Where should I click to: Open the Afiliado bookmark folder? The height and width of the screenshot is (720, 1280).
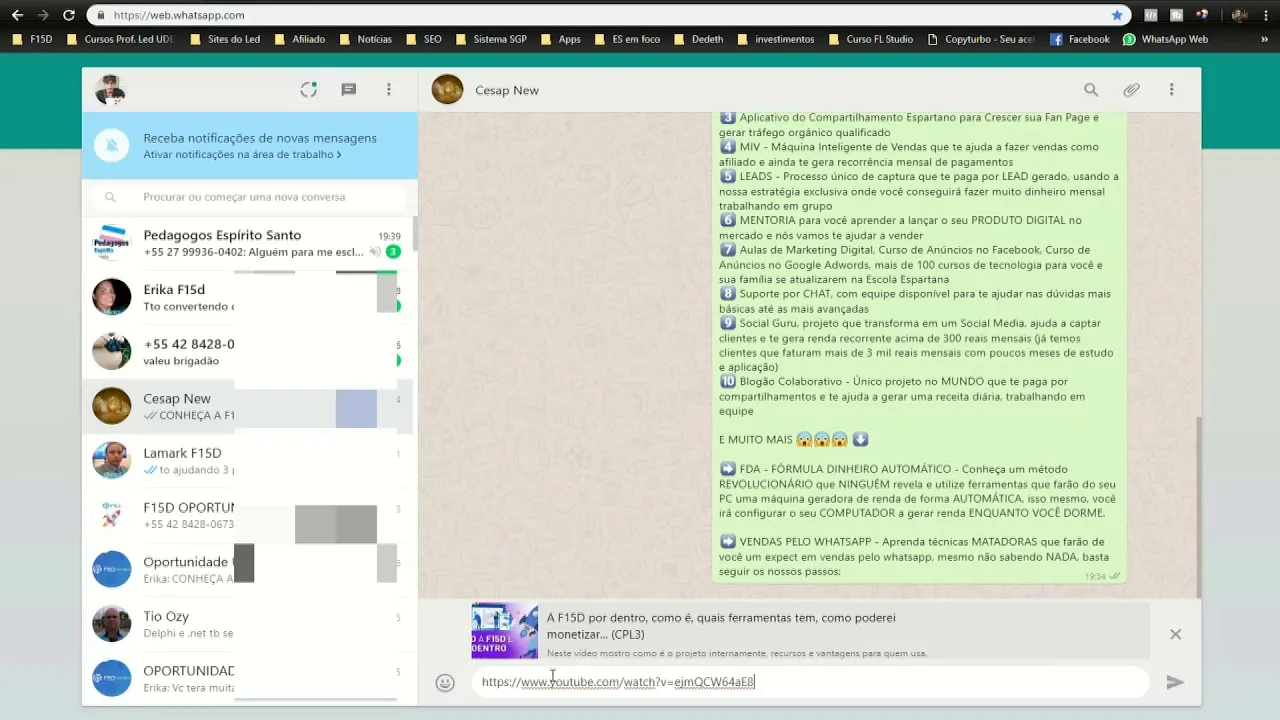point(299,39)
